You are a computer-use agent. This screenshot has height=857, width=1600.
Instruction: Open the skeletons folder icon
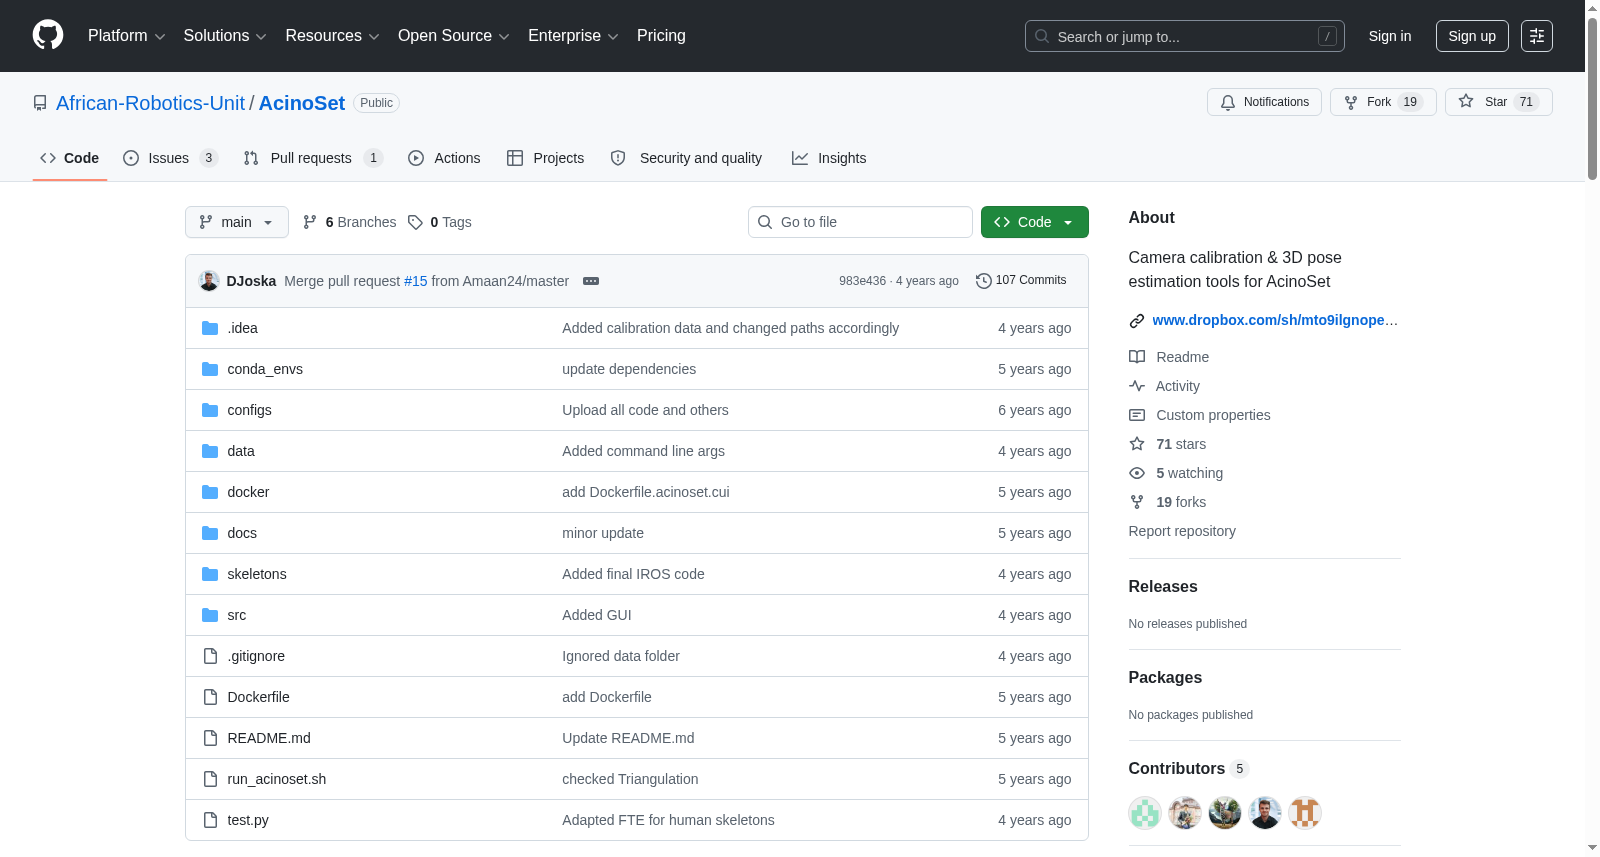coord(210,574)
